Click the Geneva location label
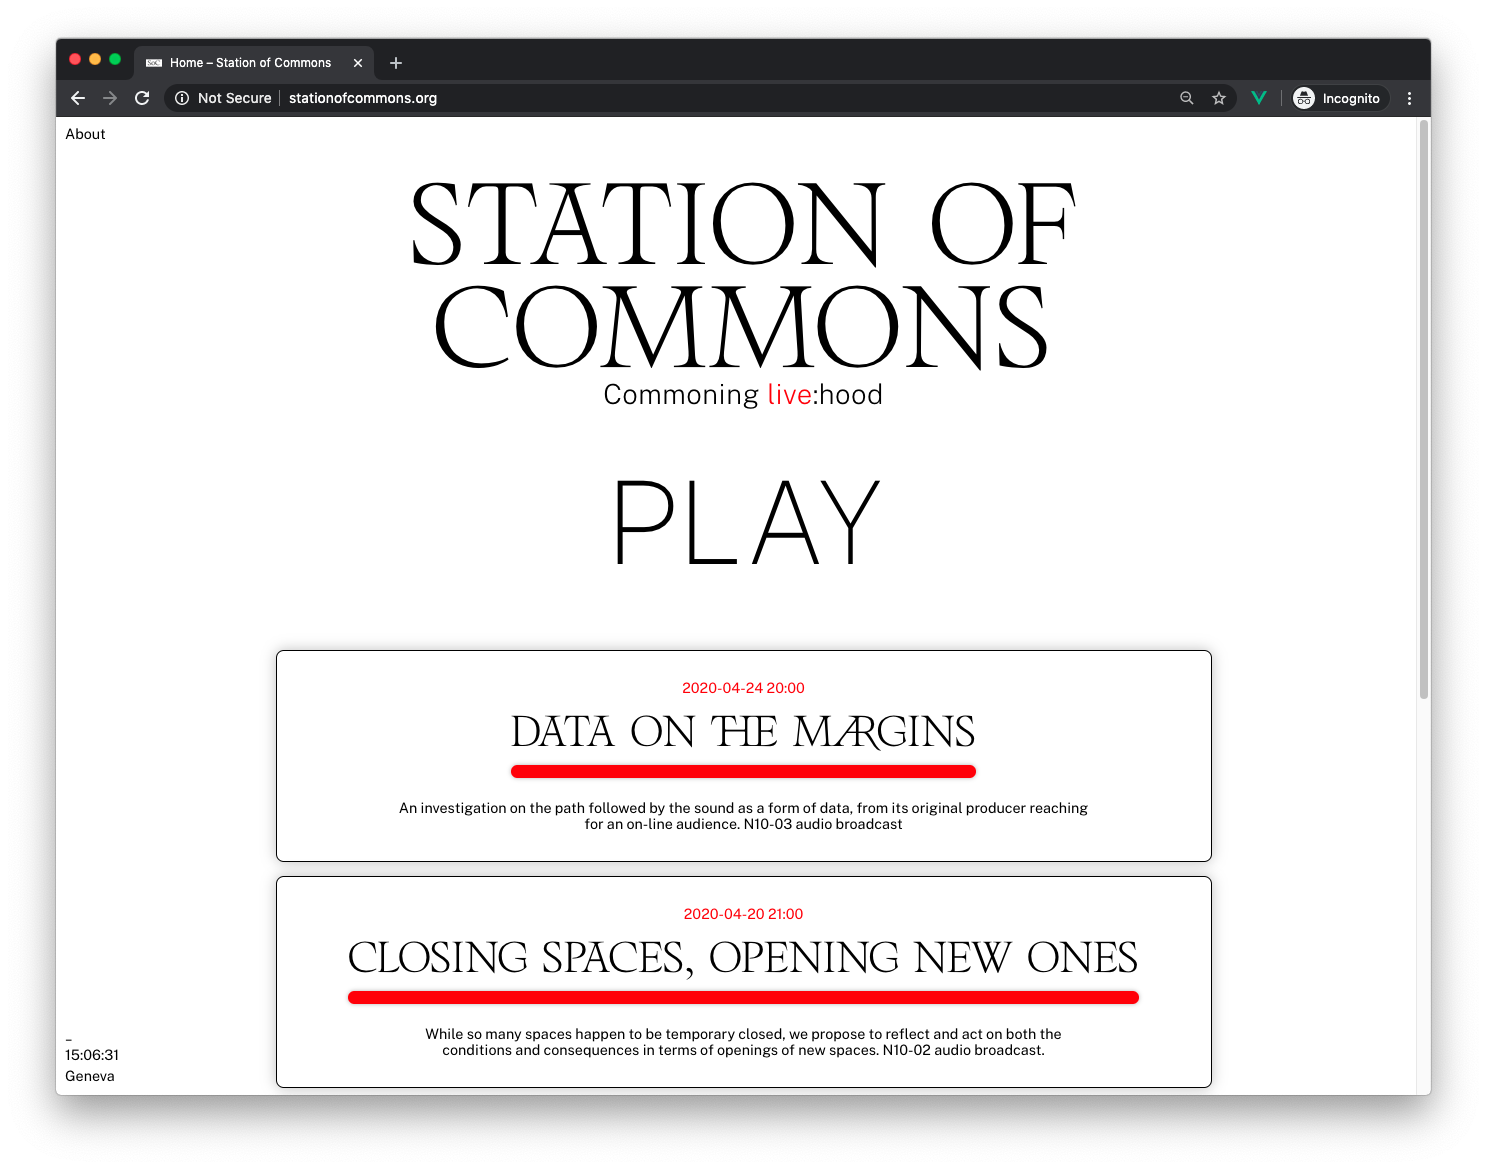1487x1169 pixels. coord(90,1076)
